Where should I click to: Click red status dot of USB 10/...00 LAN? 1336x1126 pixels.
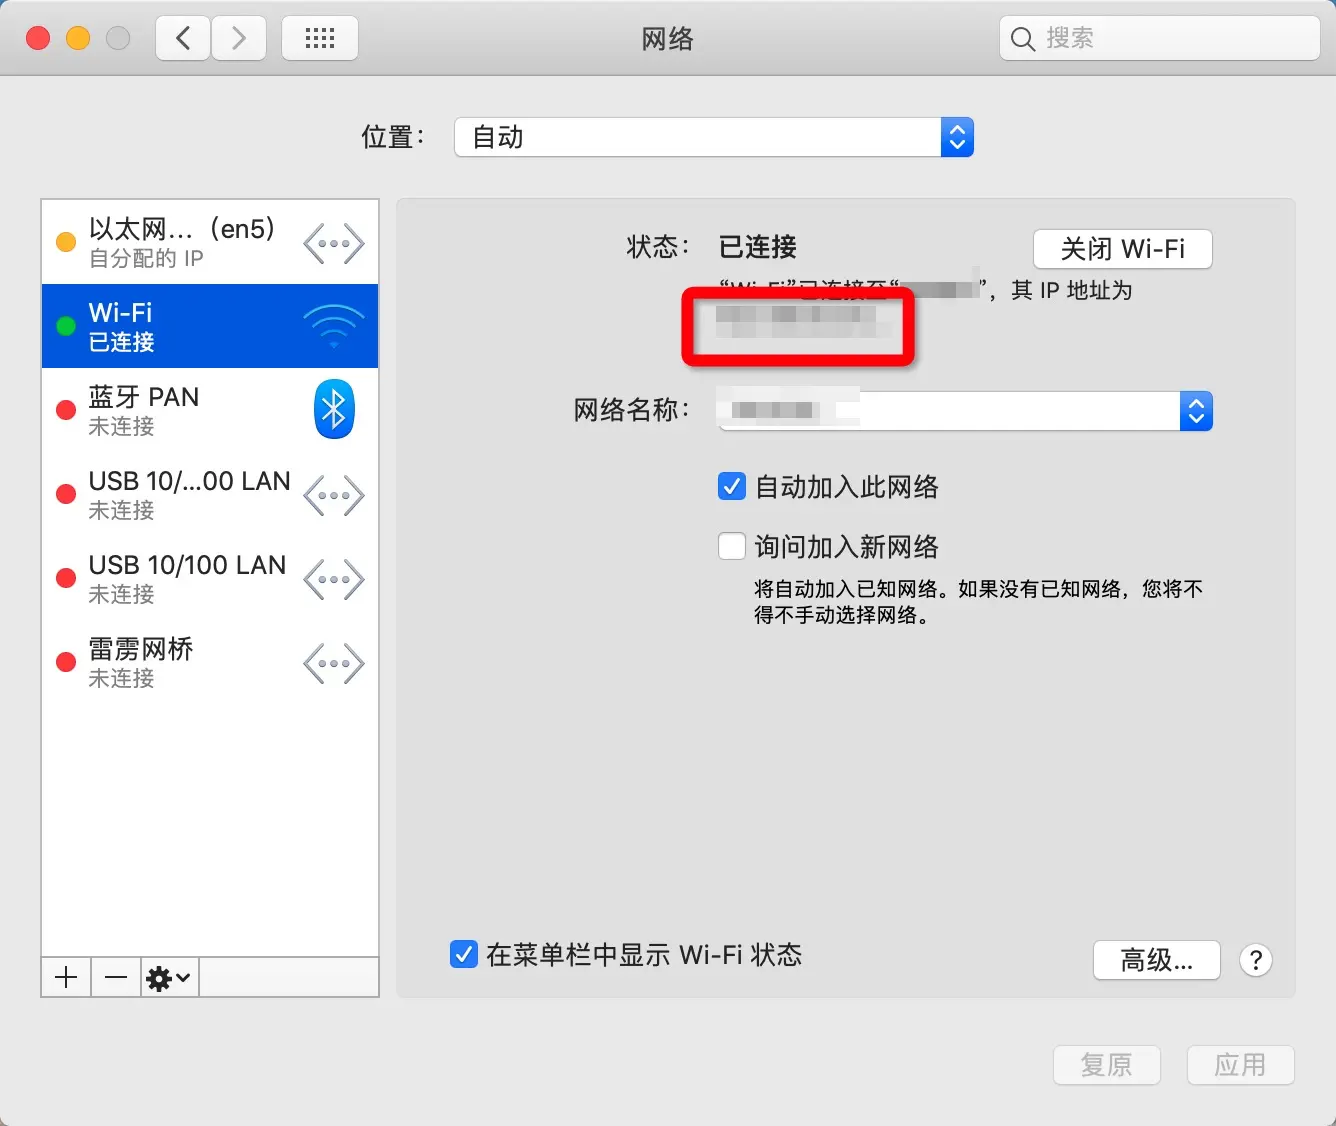point(66,494)
